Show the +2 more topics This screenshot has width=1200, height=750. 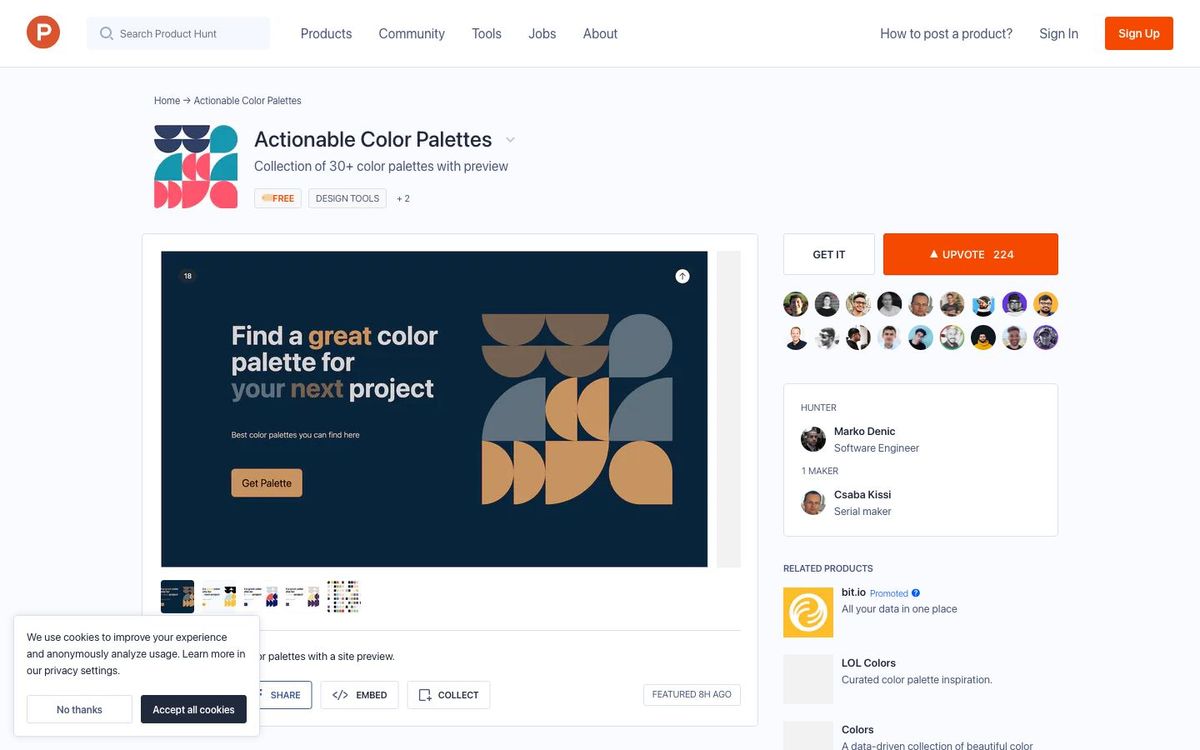(403, 198)
